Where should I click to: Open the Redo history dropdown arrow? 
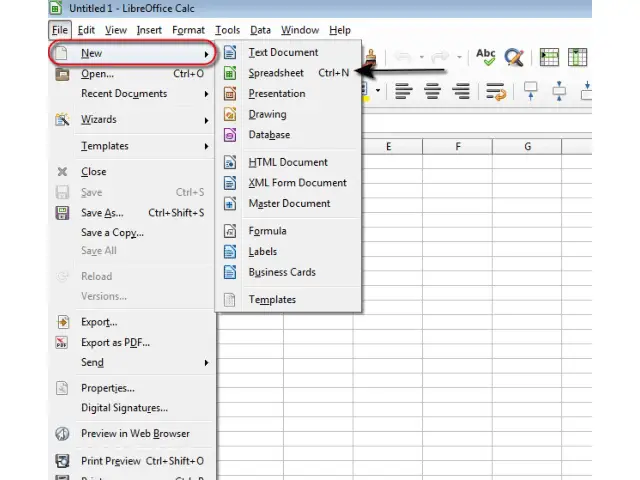pos(459,57)
